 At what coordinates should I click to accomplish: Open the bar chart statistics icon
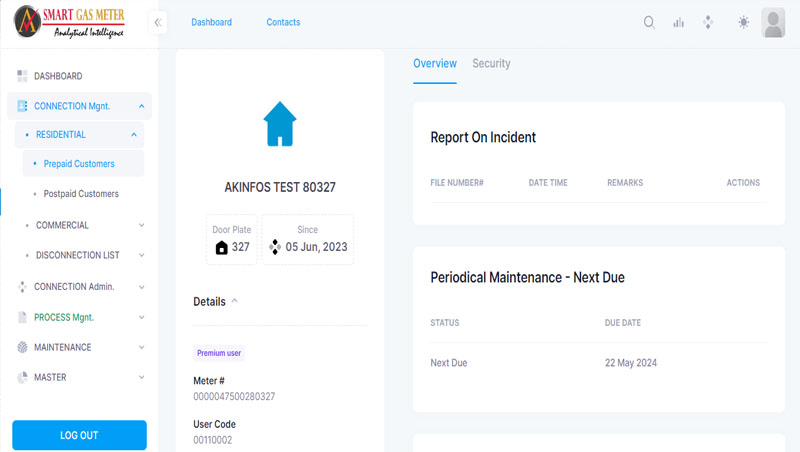coord(679,22)
